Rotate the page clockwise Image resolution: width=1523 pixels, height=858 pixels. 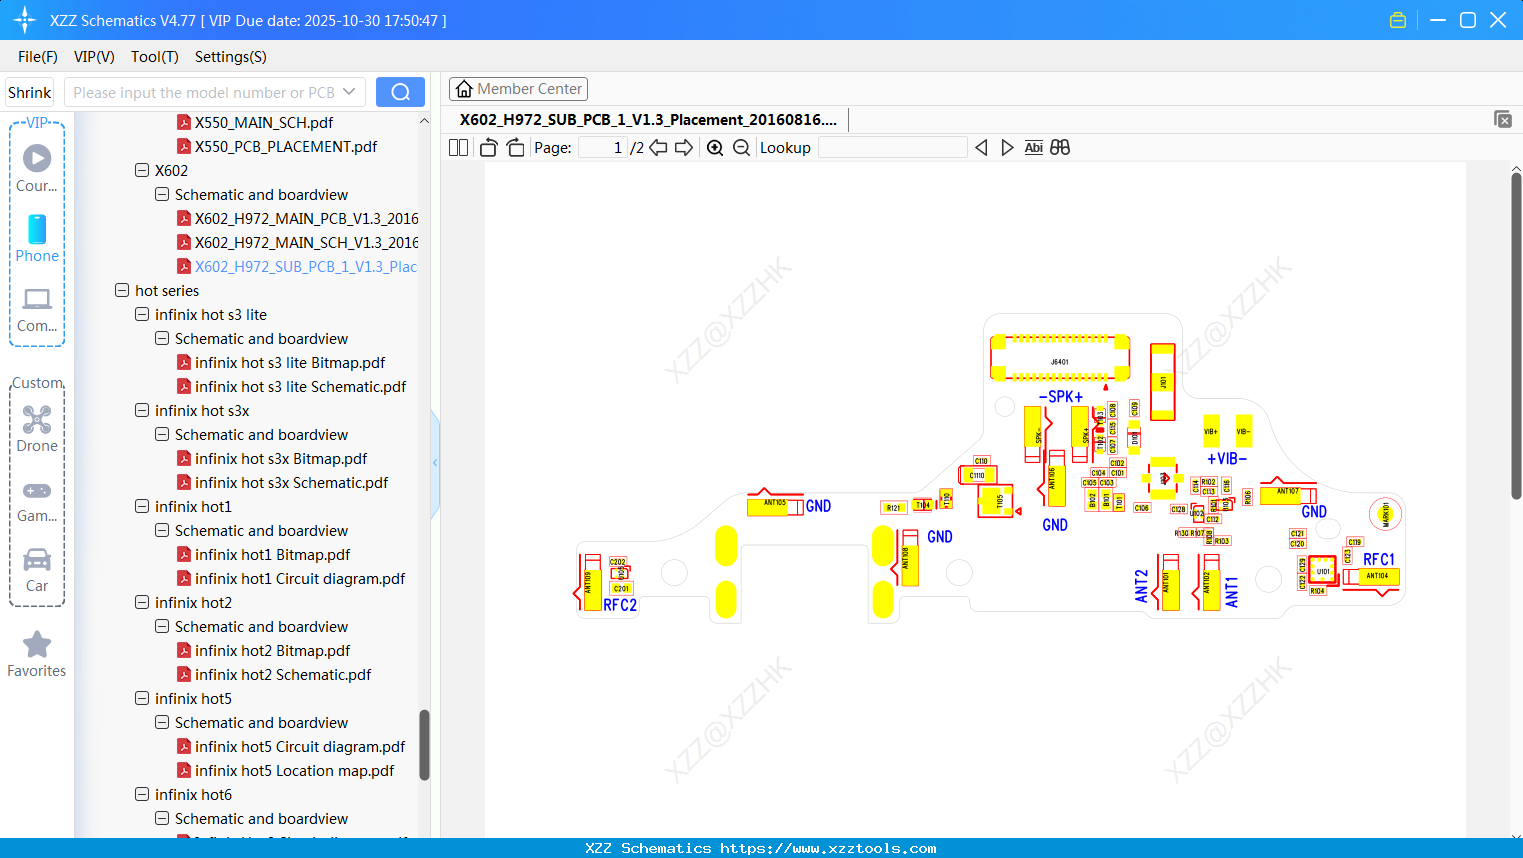(515, 148)
